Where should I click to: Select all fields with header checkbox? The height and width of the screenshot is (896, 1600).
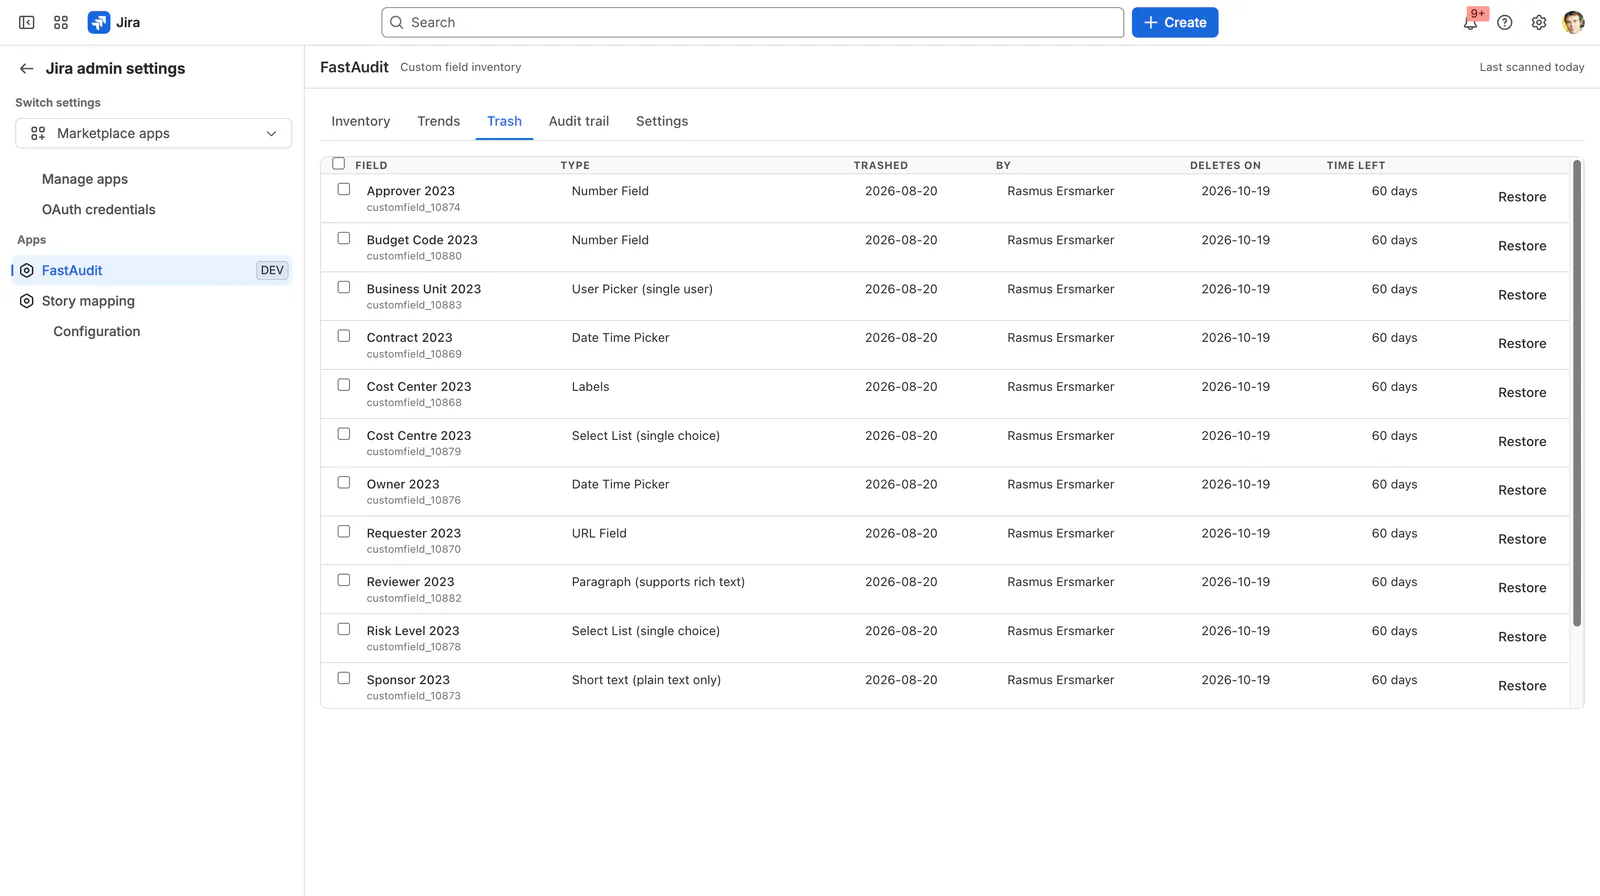pos(339,163)
